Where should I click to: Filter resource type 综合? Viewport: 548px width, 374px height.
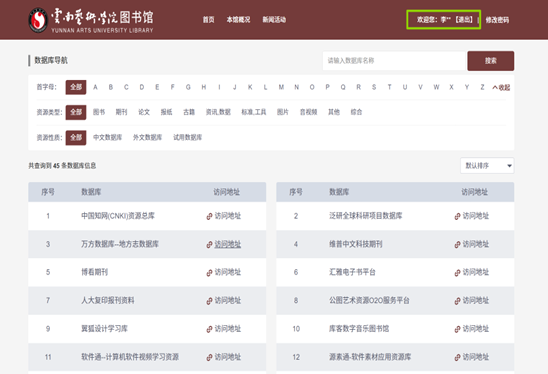tap(356, 112)
